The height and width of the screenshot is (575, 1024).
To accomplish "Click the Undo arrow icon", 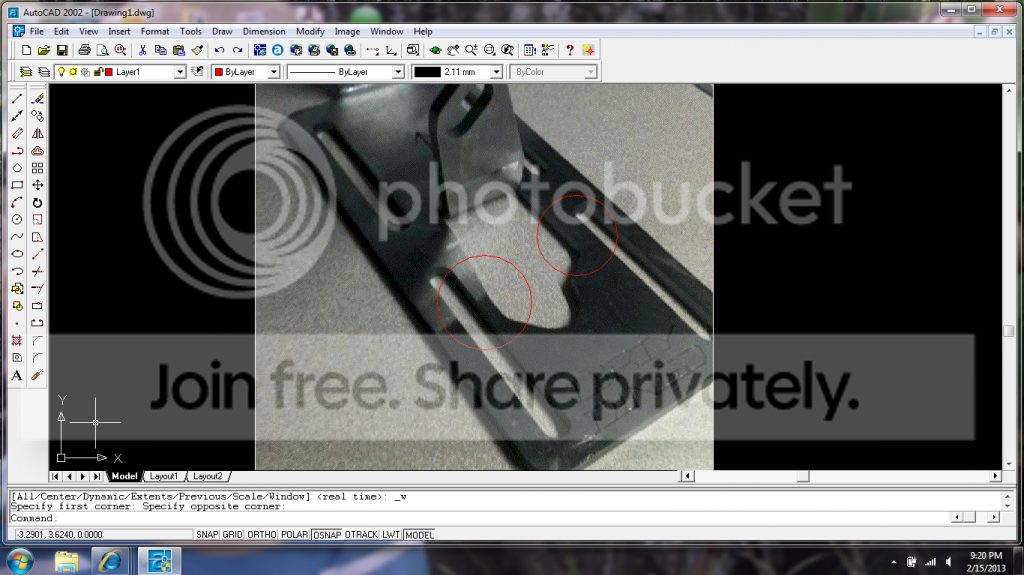I will 219,50.
